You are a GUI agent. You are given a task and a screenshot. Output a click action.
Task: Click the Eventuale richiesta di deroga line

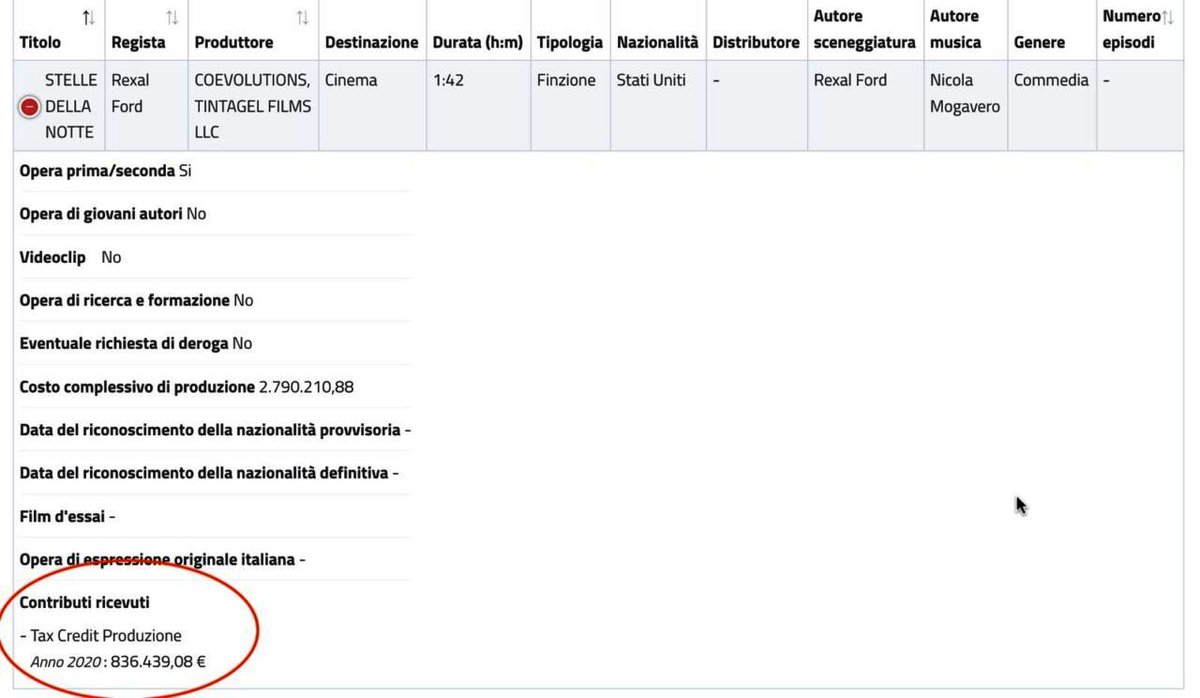point(136,343)
